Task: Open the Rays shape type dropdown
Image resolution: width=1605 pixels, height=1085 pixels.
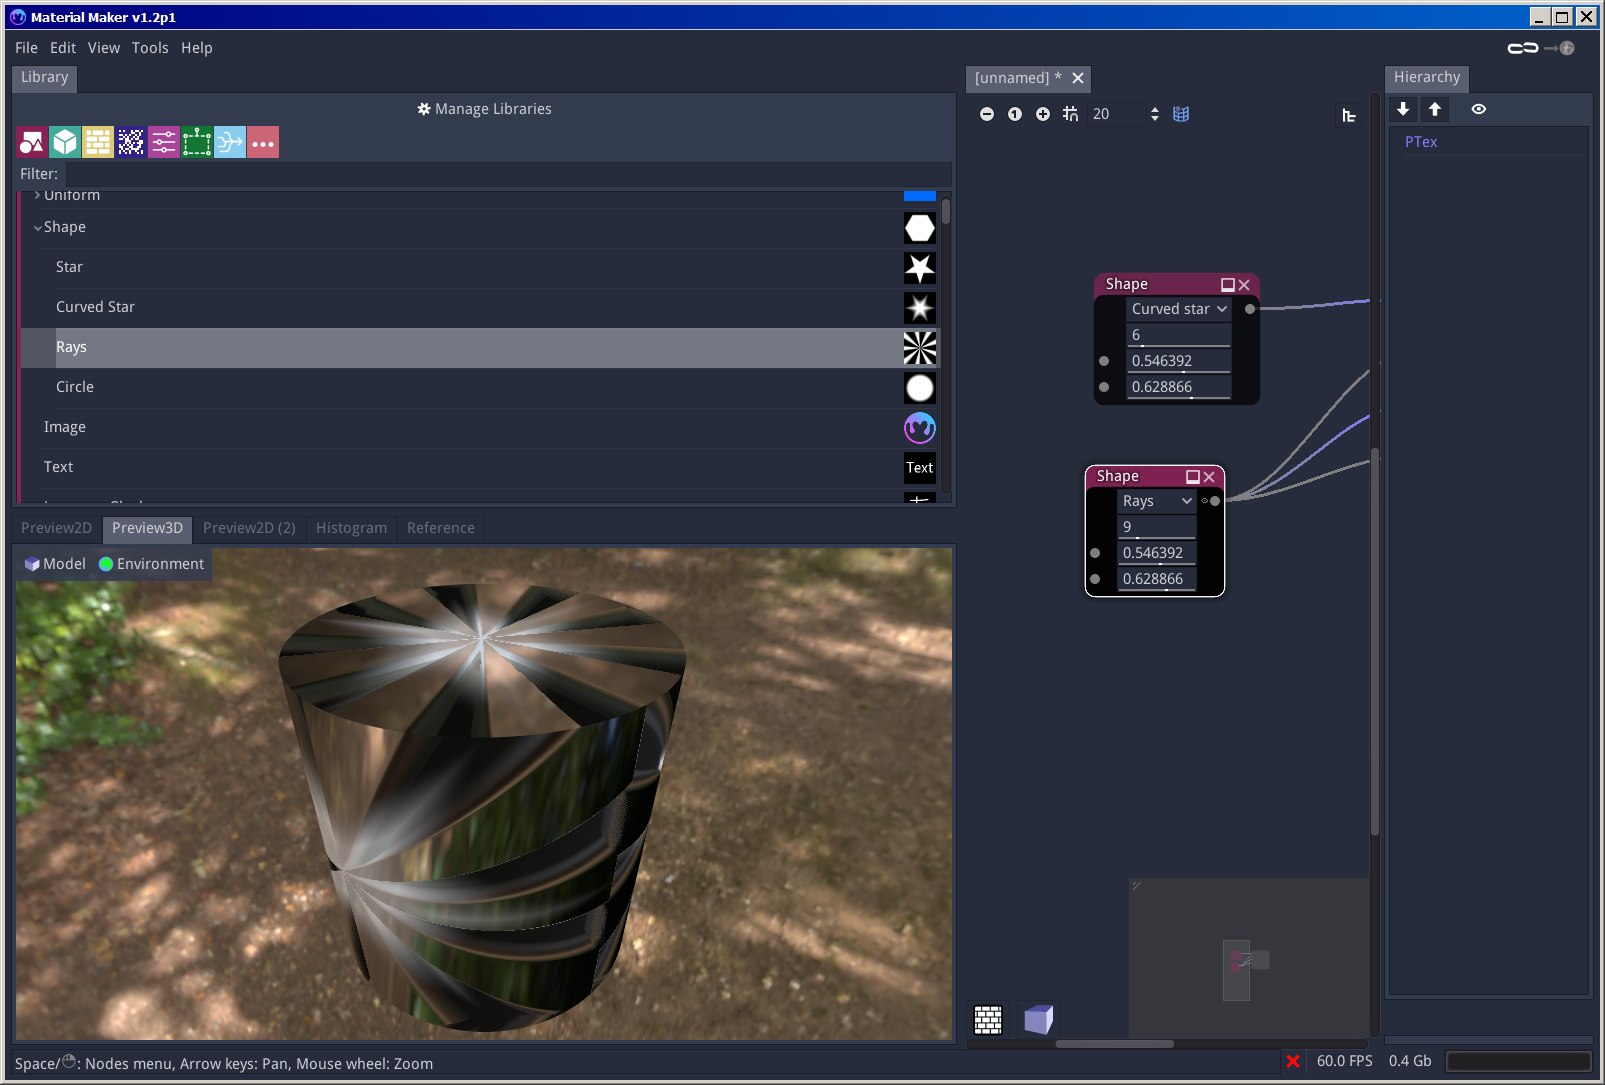Action: 1156,502
